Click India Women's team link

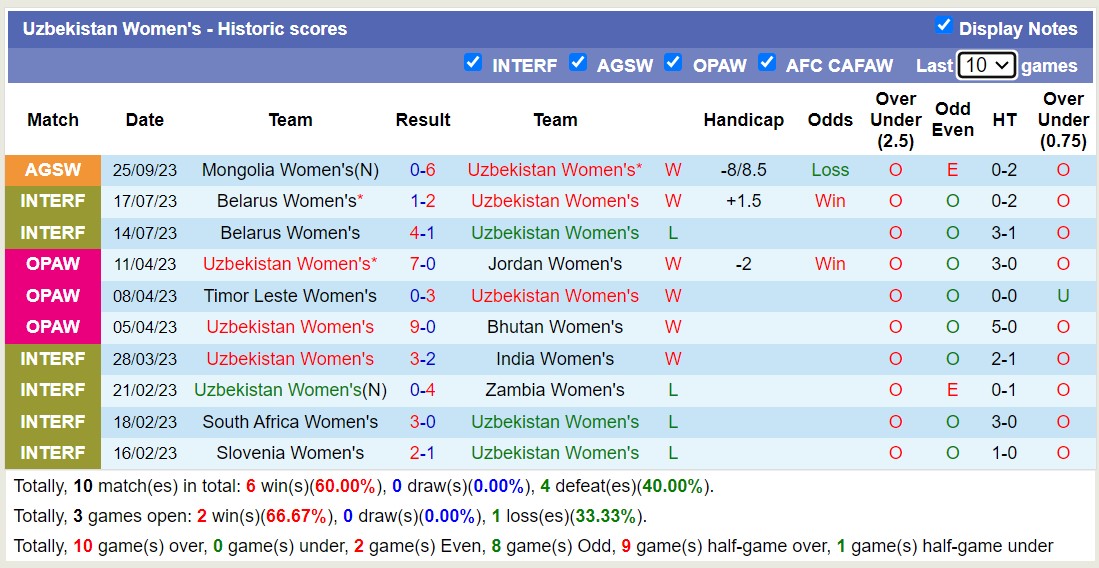[x=555, y=359]
